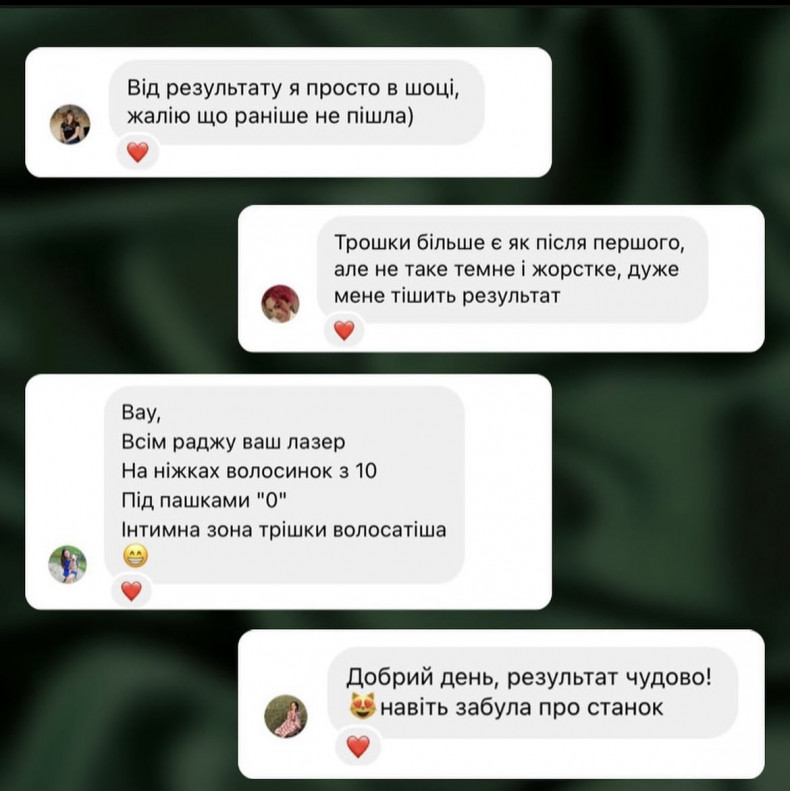
Task: Click heart reaction under 'Від результату' message
Action: coord(137,152)
